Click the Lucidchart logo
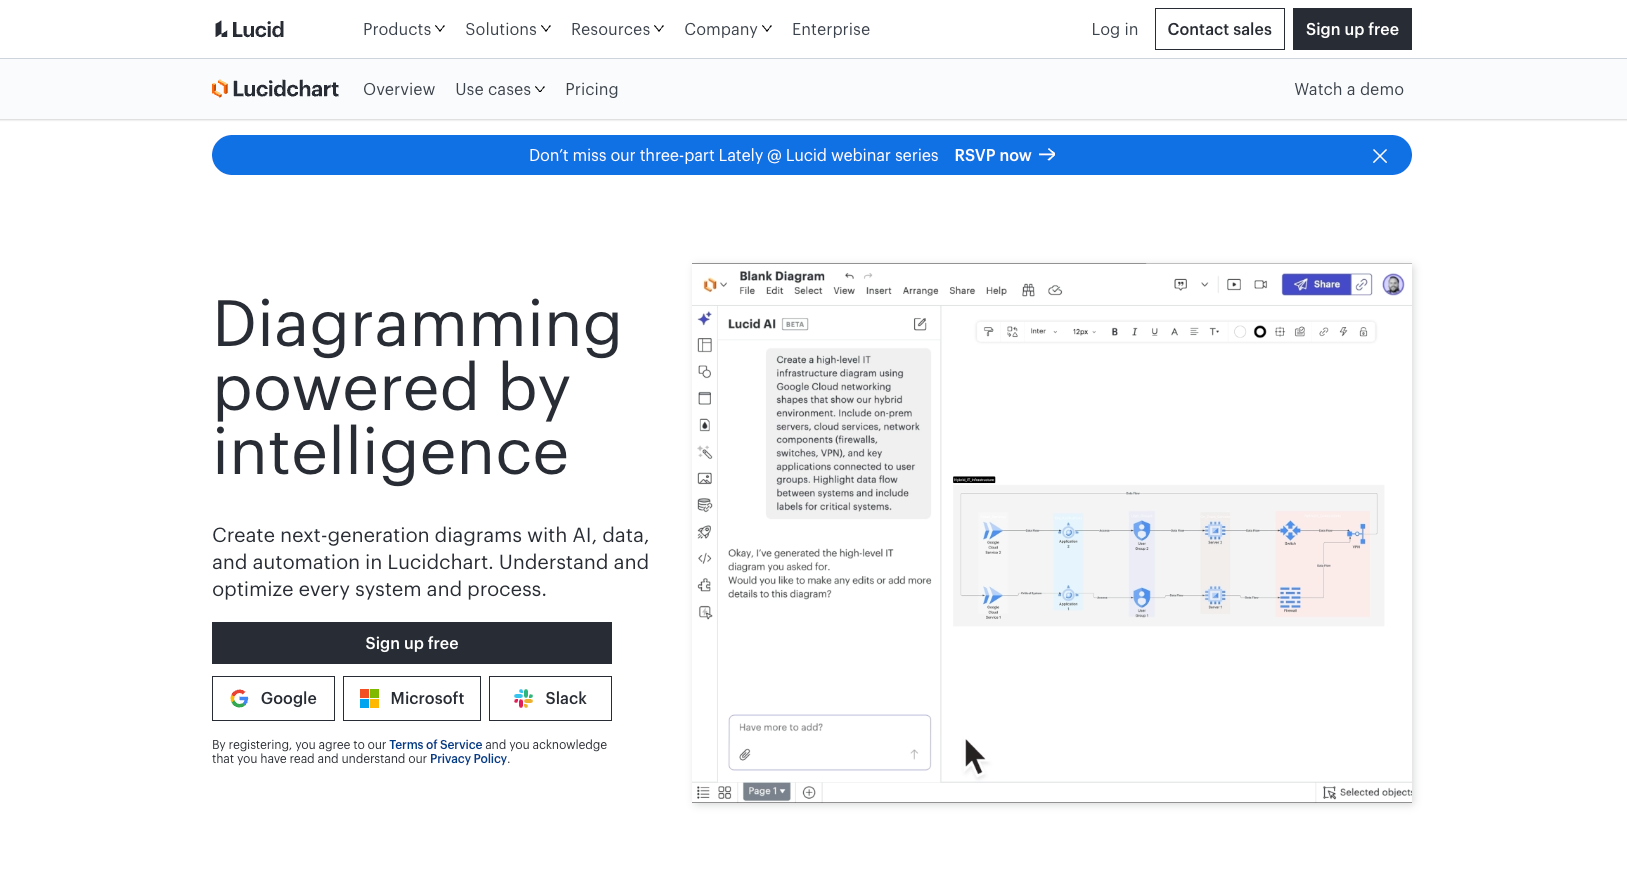 coord(275,89)
